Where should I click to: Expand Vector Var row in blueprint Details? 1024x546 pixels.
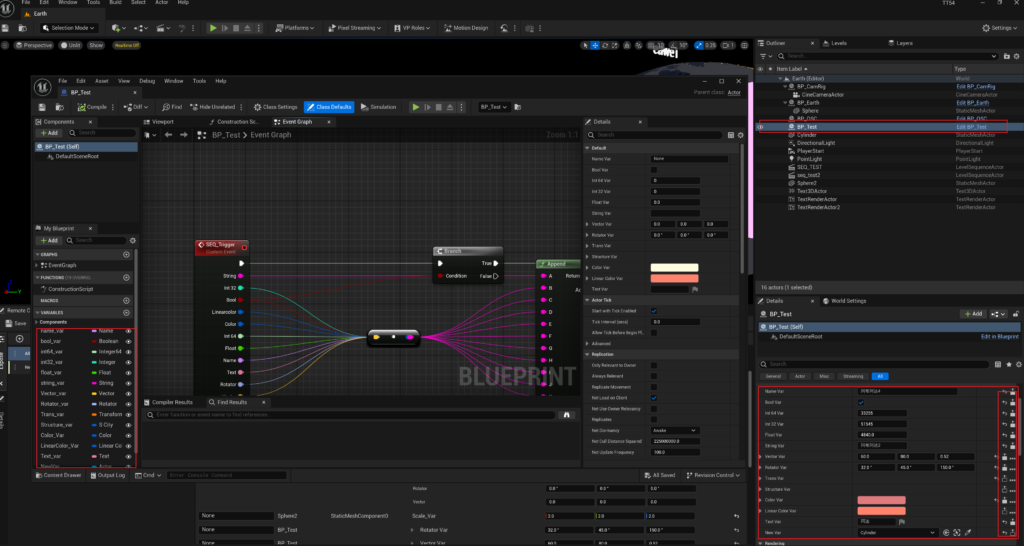588,224
